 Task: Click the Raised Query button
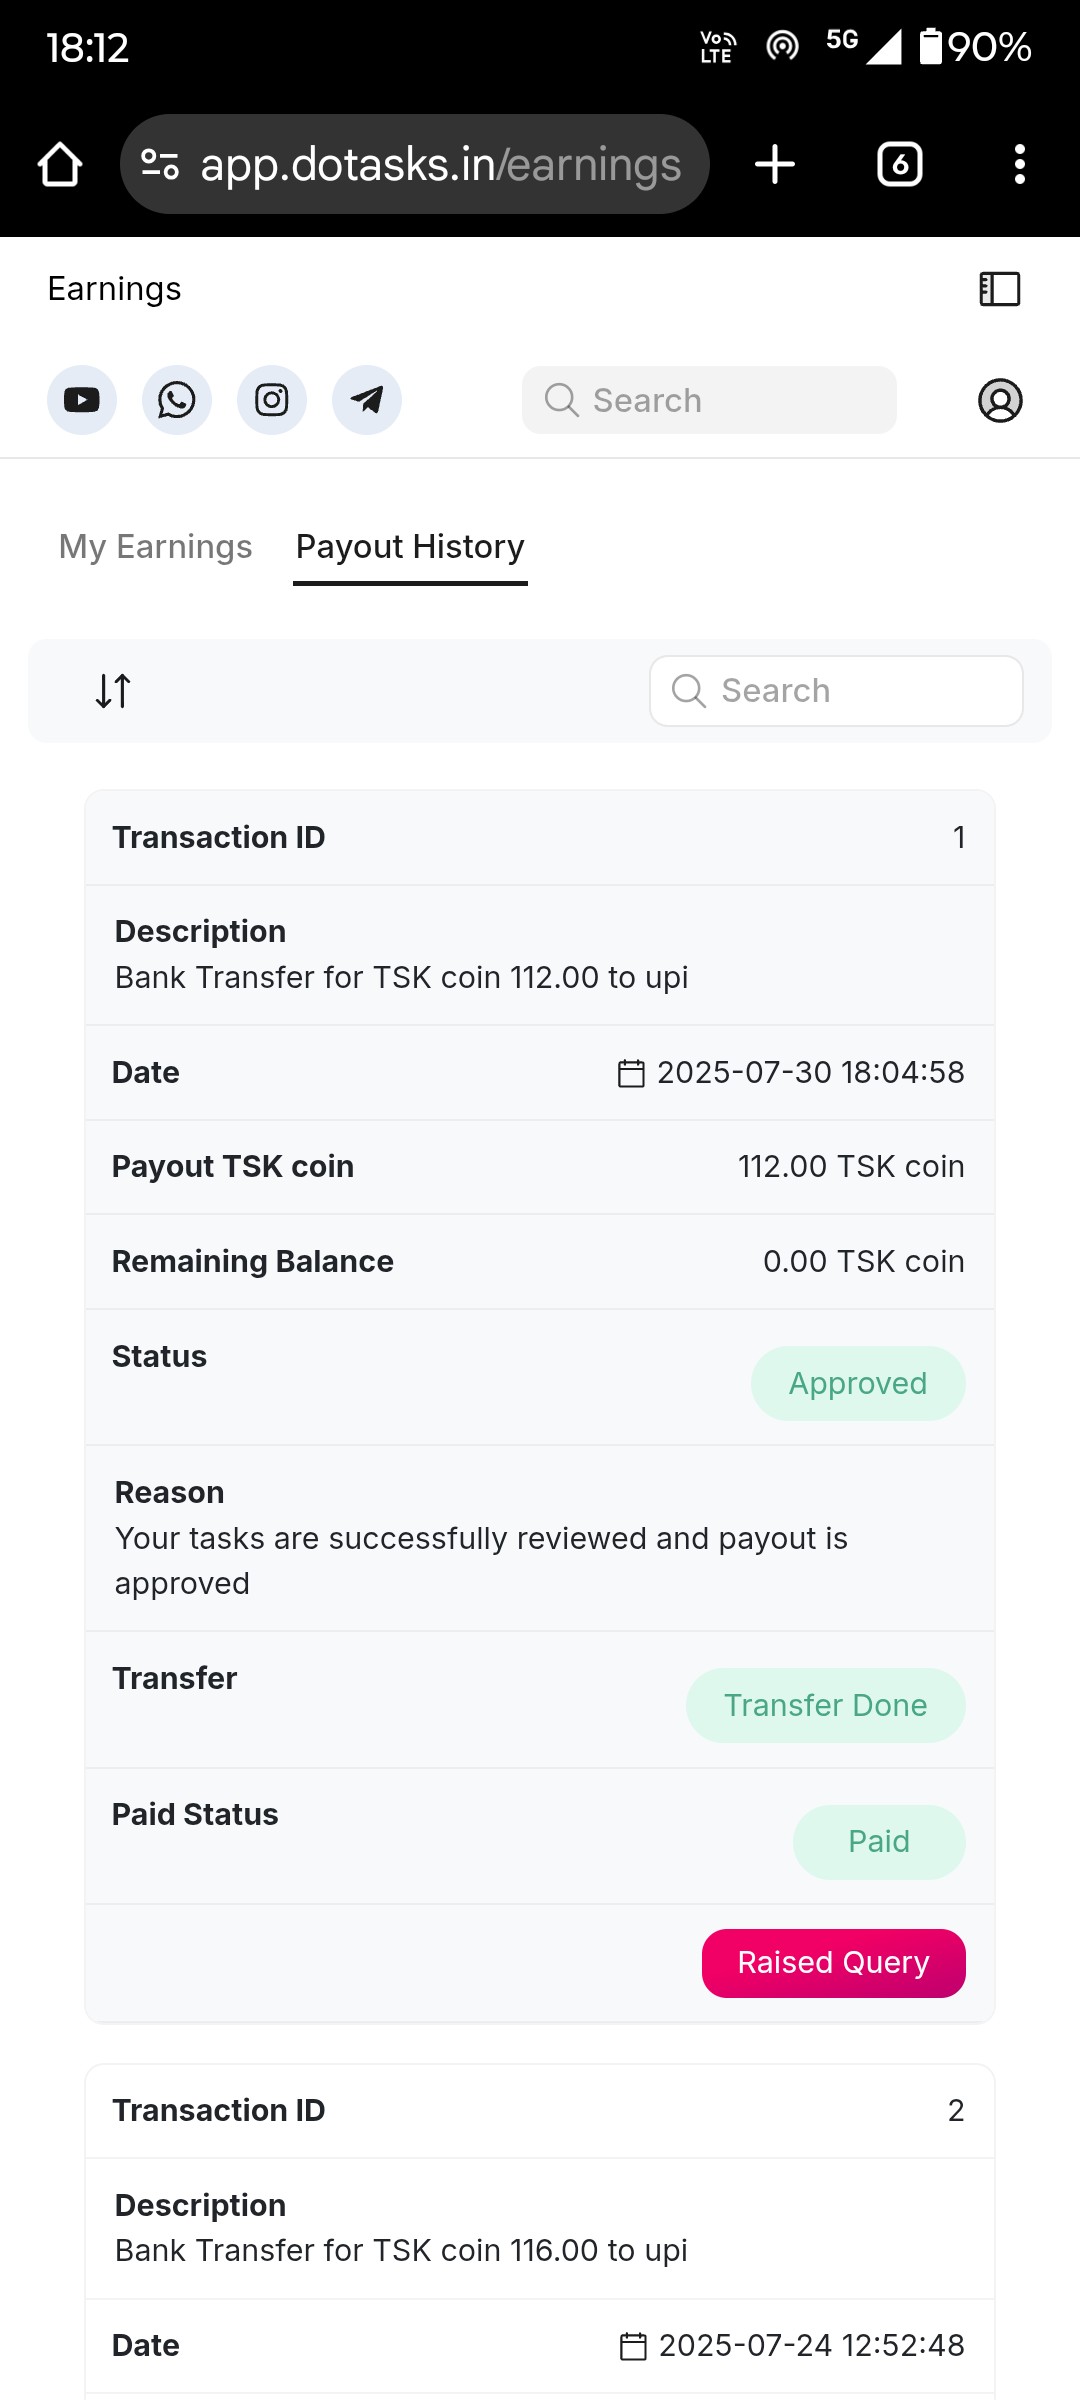click(x=833, y=1963)
